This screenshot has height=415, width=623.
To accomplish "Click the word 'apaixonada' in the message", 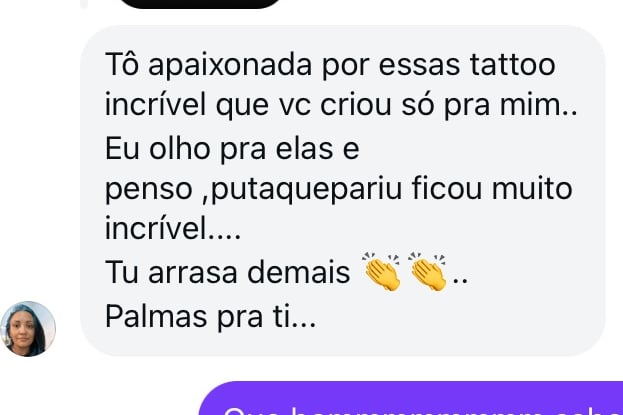I will (230, 66).
